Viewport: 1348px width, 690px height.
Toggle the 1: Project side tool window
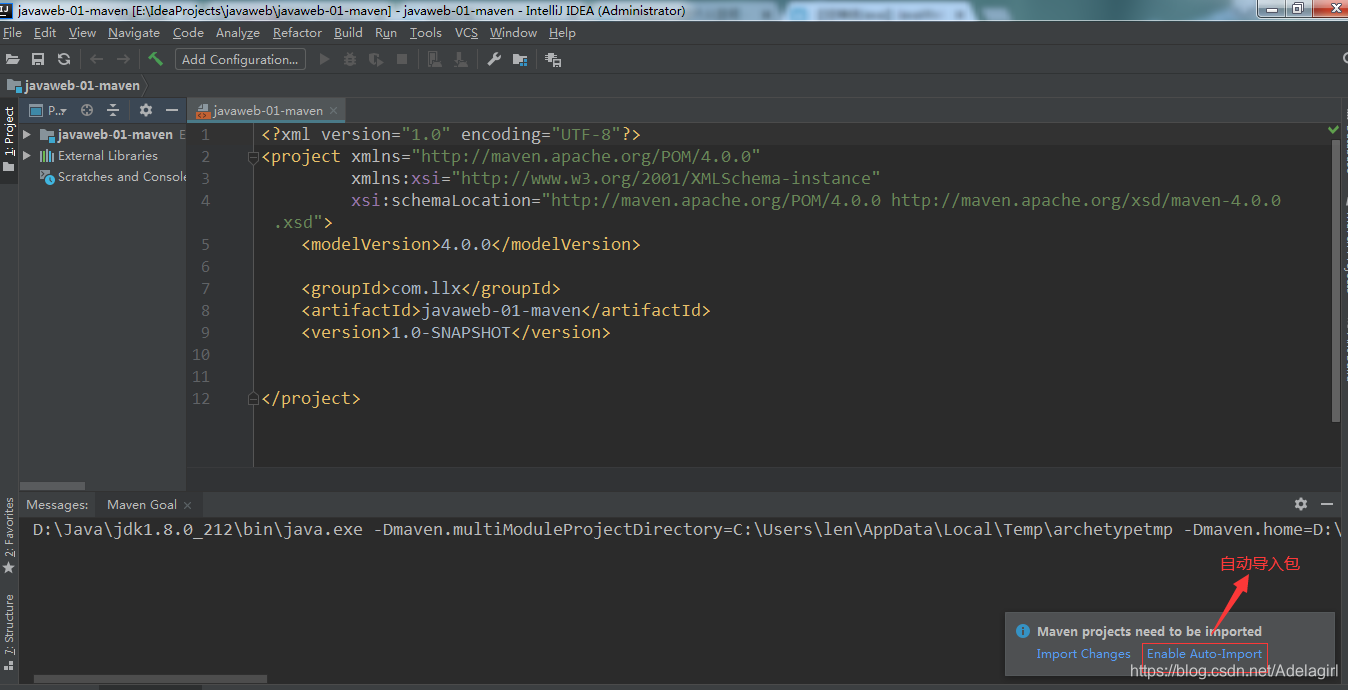9,139
